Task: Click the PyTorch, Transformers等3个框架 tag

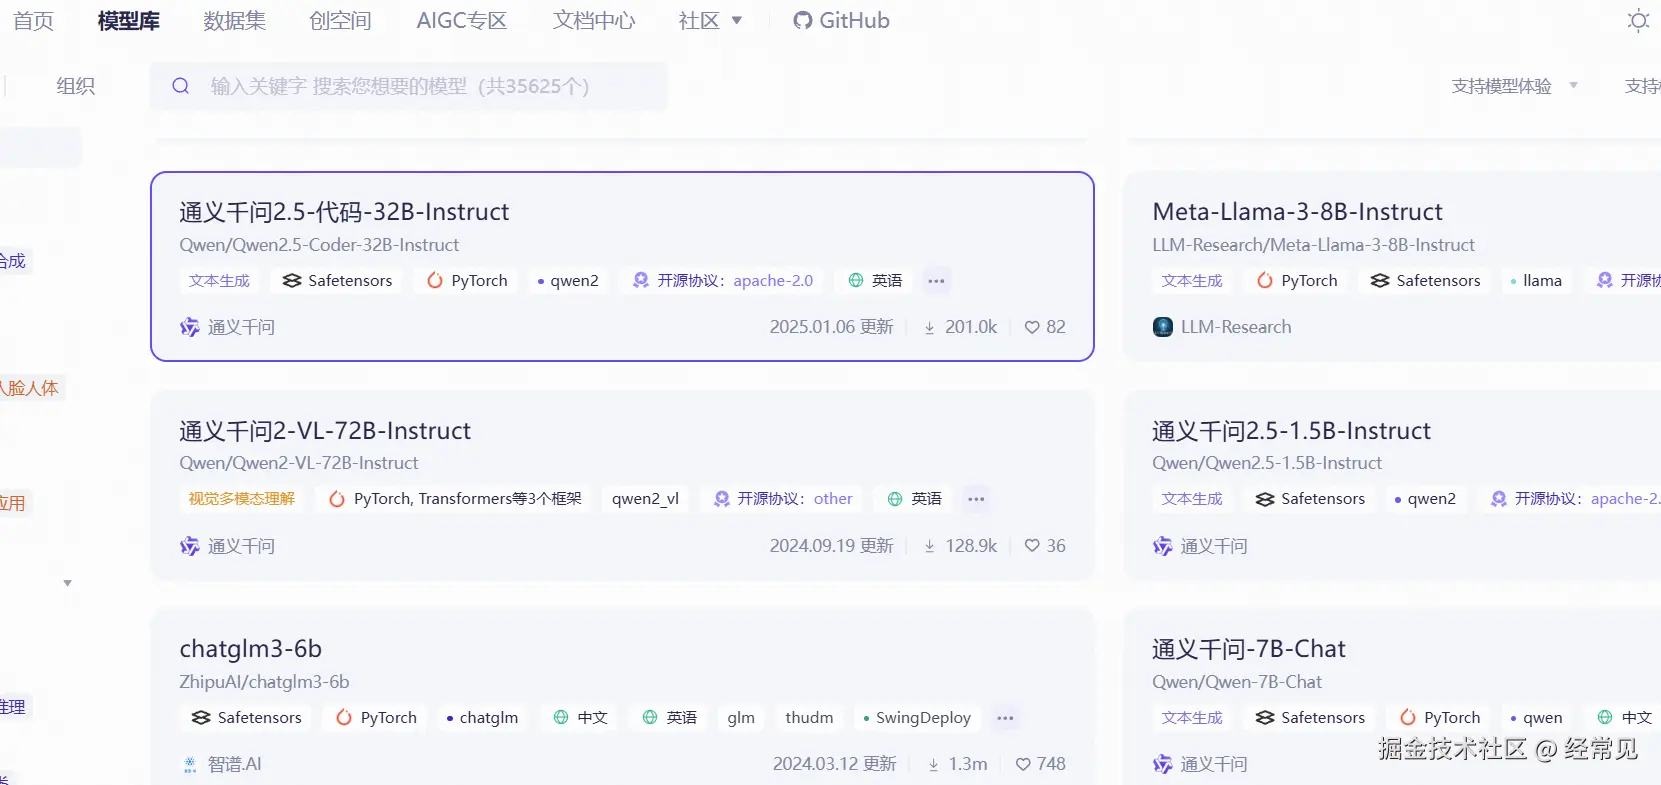Action: click(x=454, y=499)
